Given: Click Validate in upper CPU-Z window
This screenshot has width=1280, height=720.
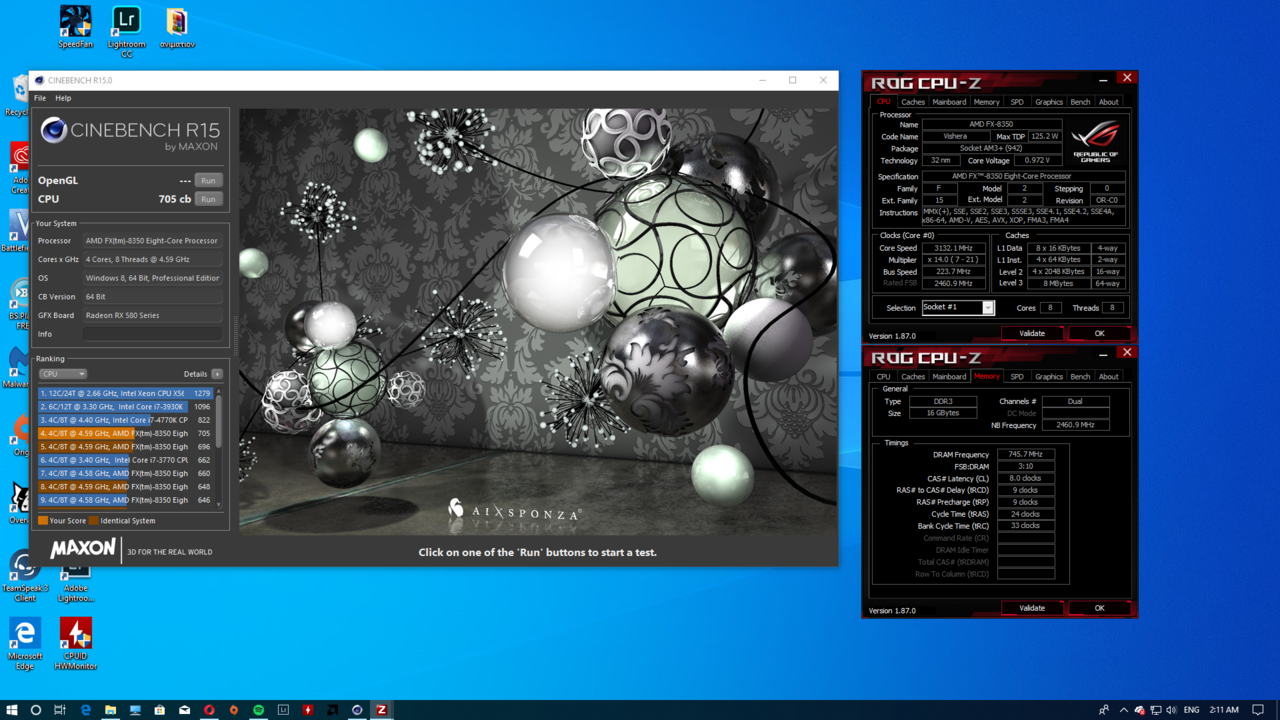Looking at the screenshot, I should pos(1032,334).
